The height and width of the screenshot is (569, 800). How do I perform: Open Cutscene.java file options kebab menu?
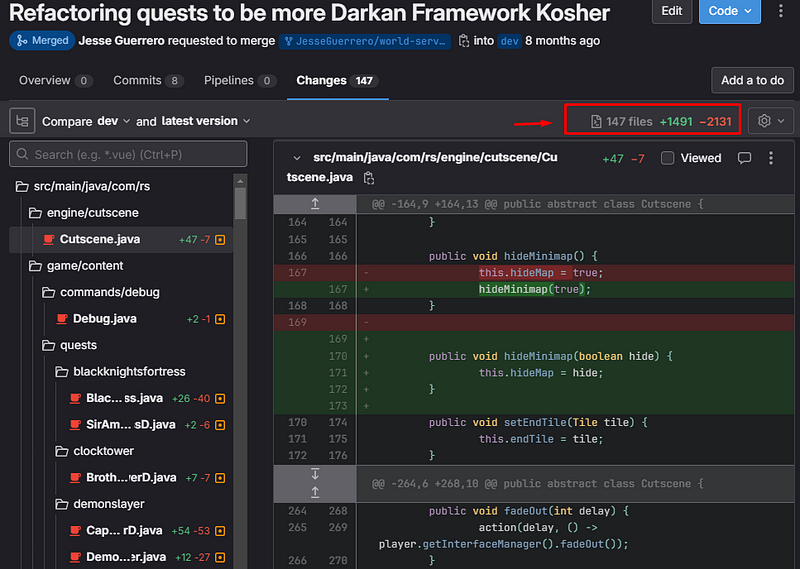coord(771,158)
